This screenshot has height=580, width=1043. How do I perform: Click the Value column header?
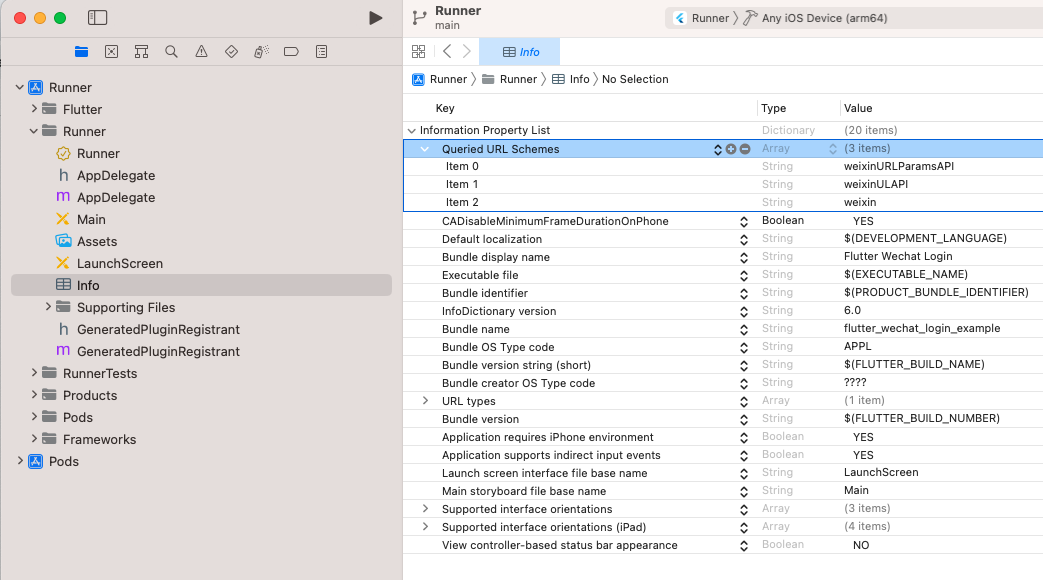click(857, 108)
